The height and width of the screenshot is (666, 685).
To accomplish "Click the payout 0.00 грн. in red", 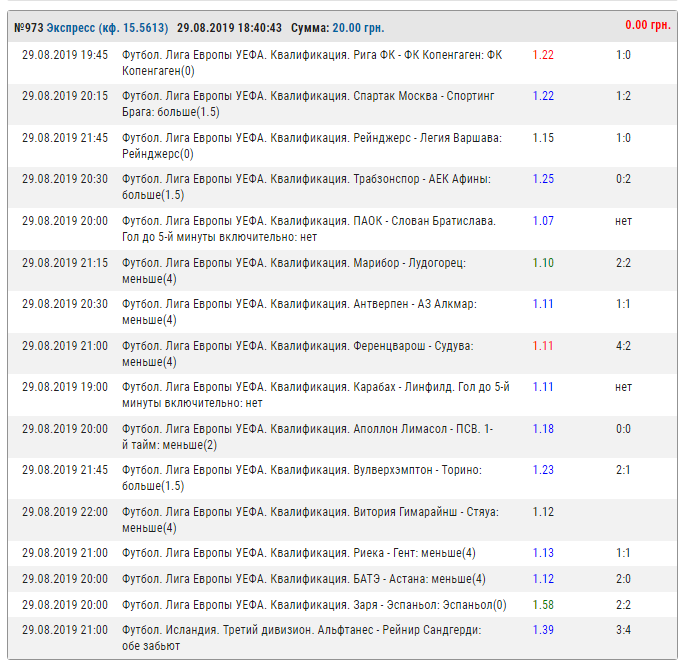I will 648,25.
